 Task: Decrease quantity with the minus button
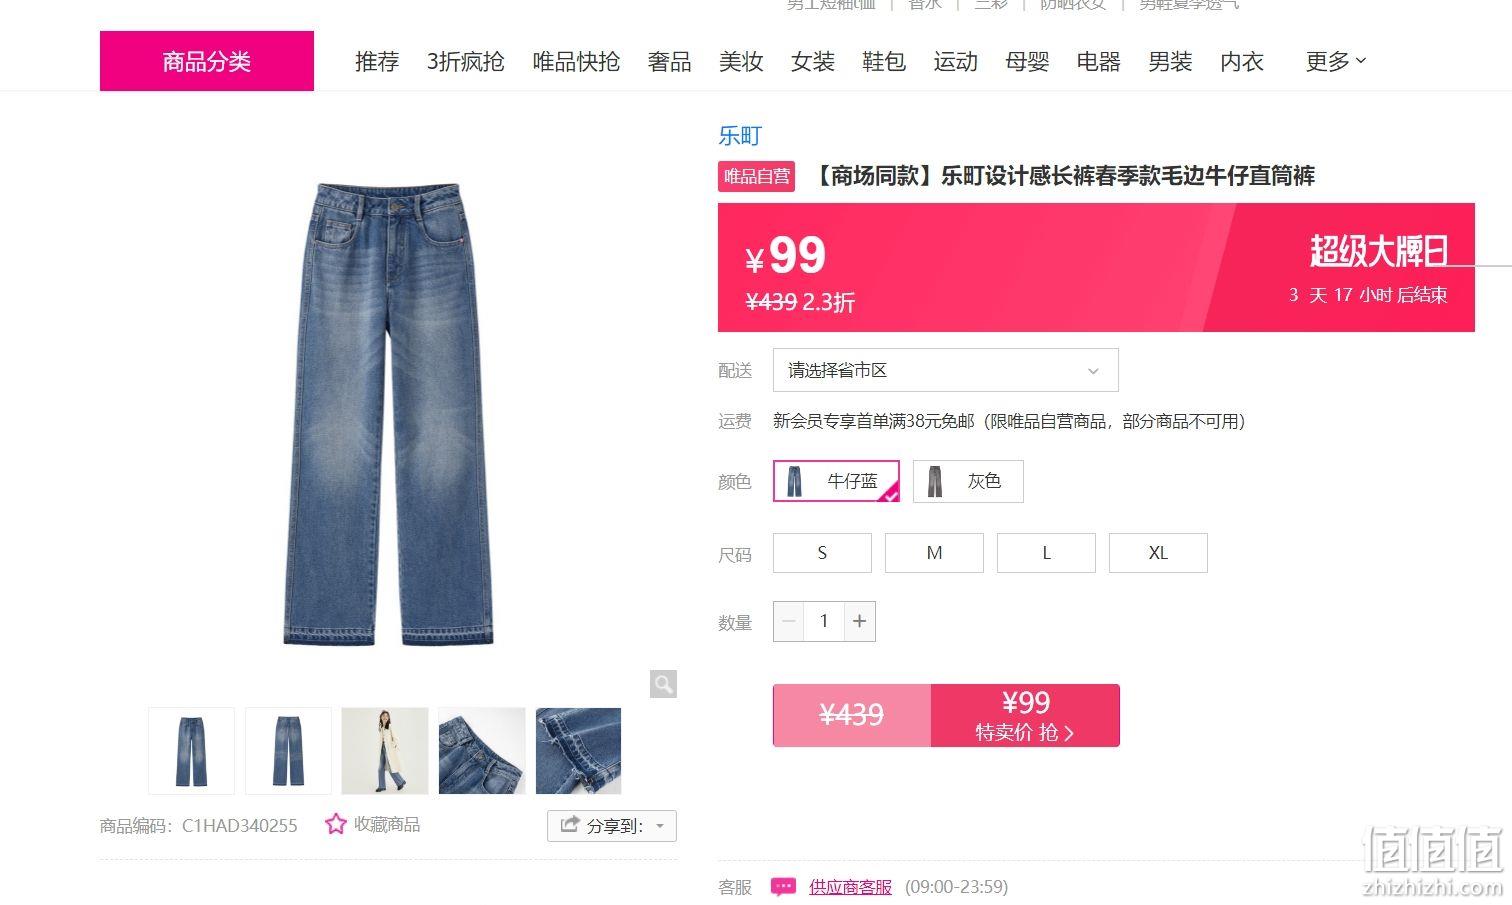click(789, 621)
